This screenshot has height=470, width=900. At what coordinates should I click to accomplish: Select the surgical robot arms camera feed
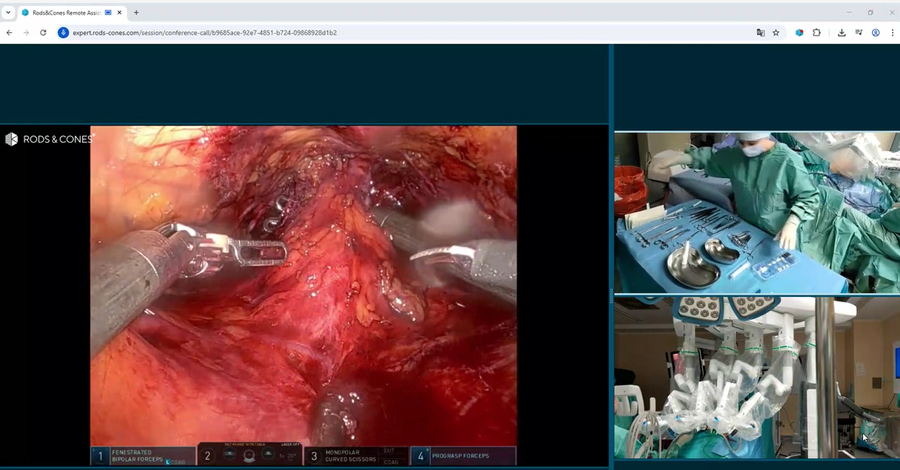(756, 377)
